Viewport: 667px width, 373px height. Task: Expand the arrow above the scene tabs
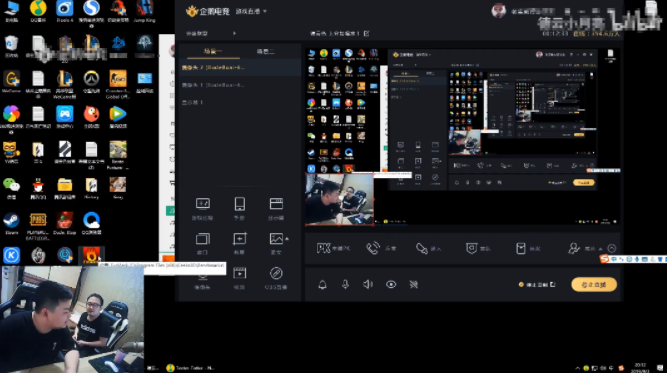tap(234, 33)
